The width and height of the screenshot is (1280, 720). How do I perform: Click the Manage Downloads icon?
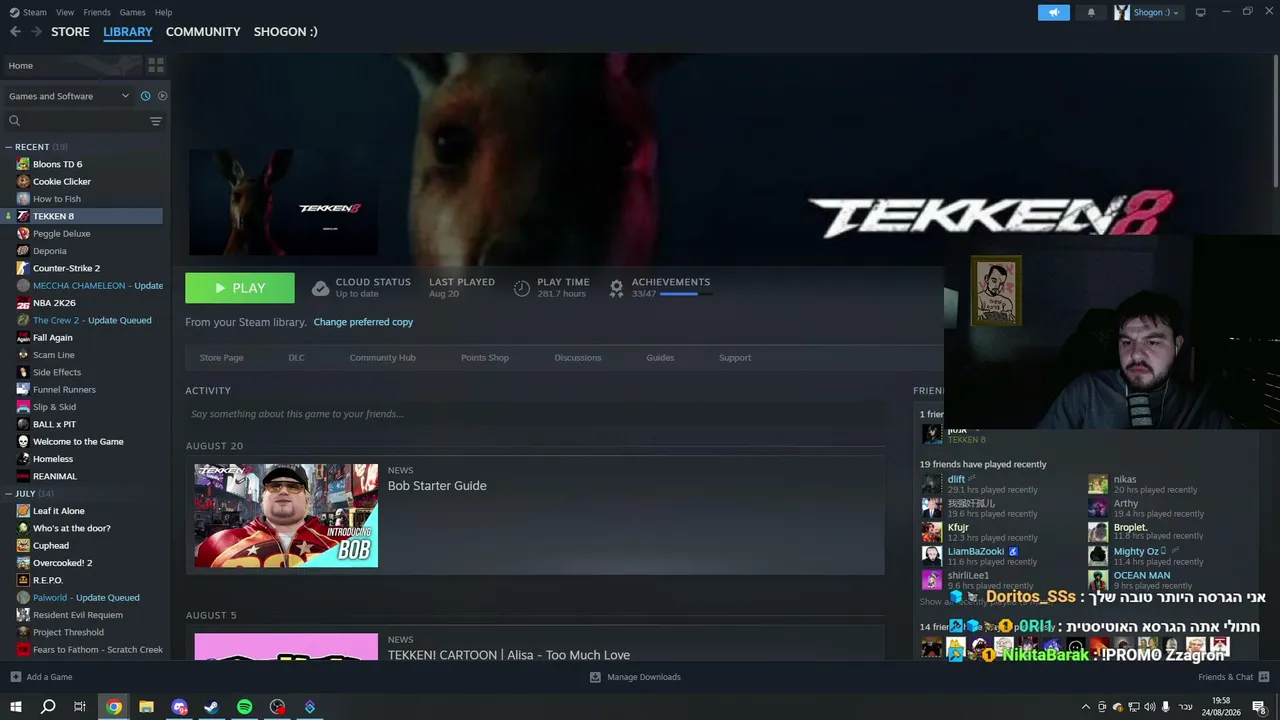[595, 677]
